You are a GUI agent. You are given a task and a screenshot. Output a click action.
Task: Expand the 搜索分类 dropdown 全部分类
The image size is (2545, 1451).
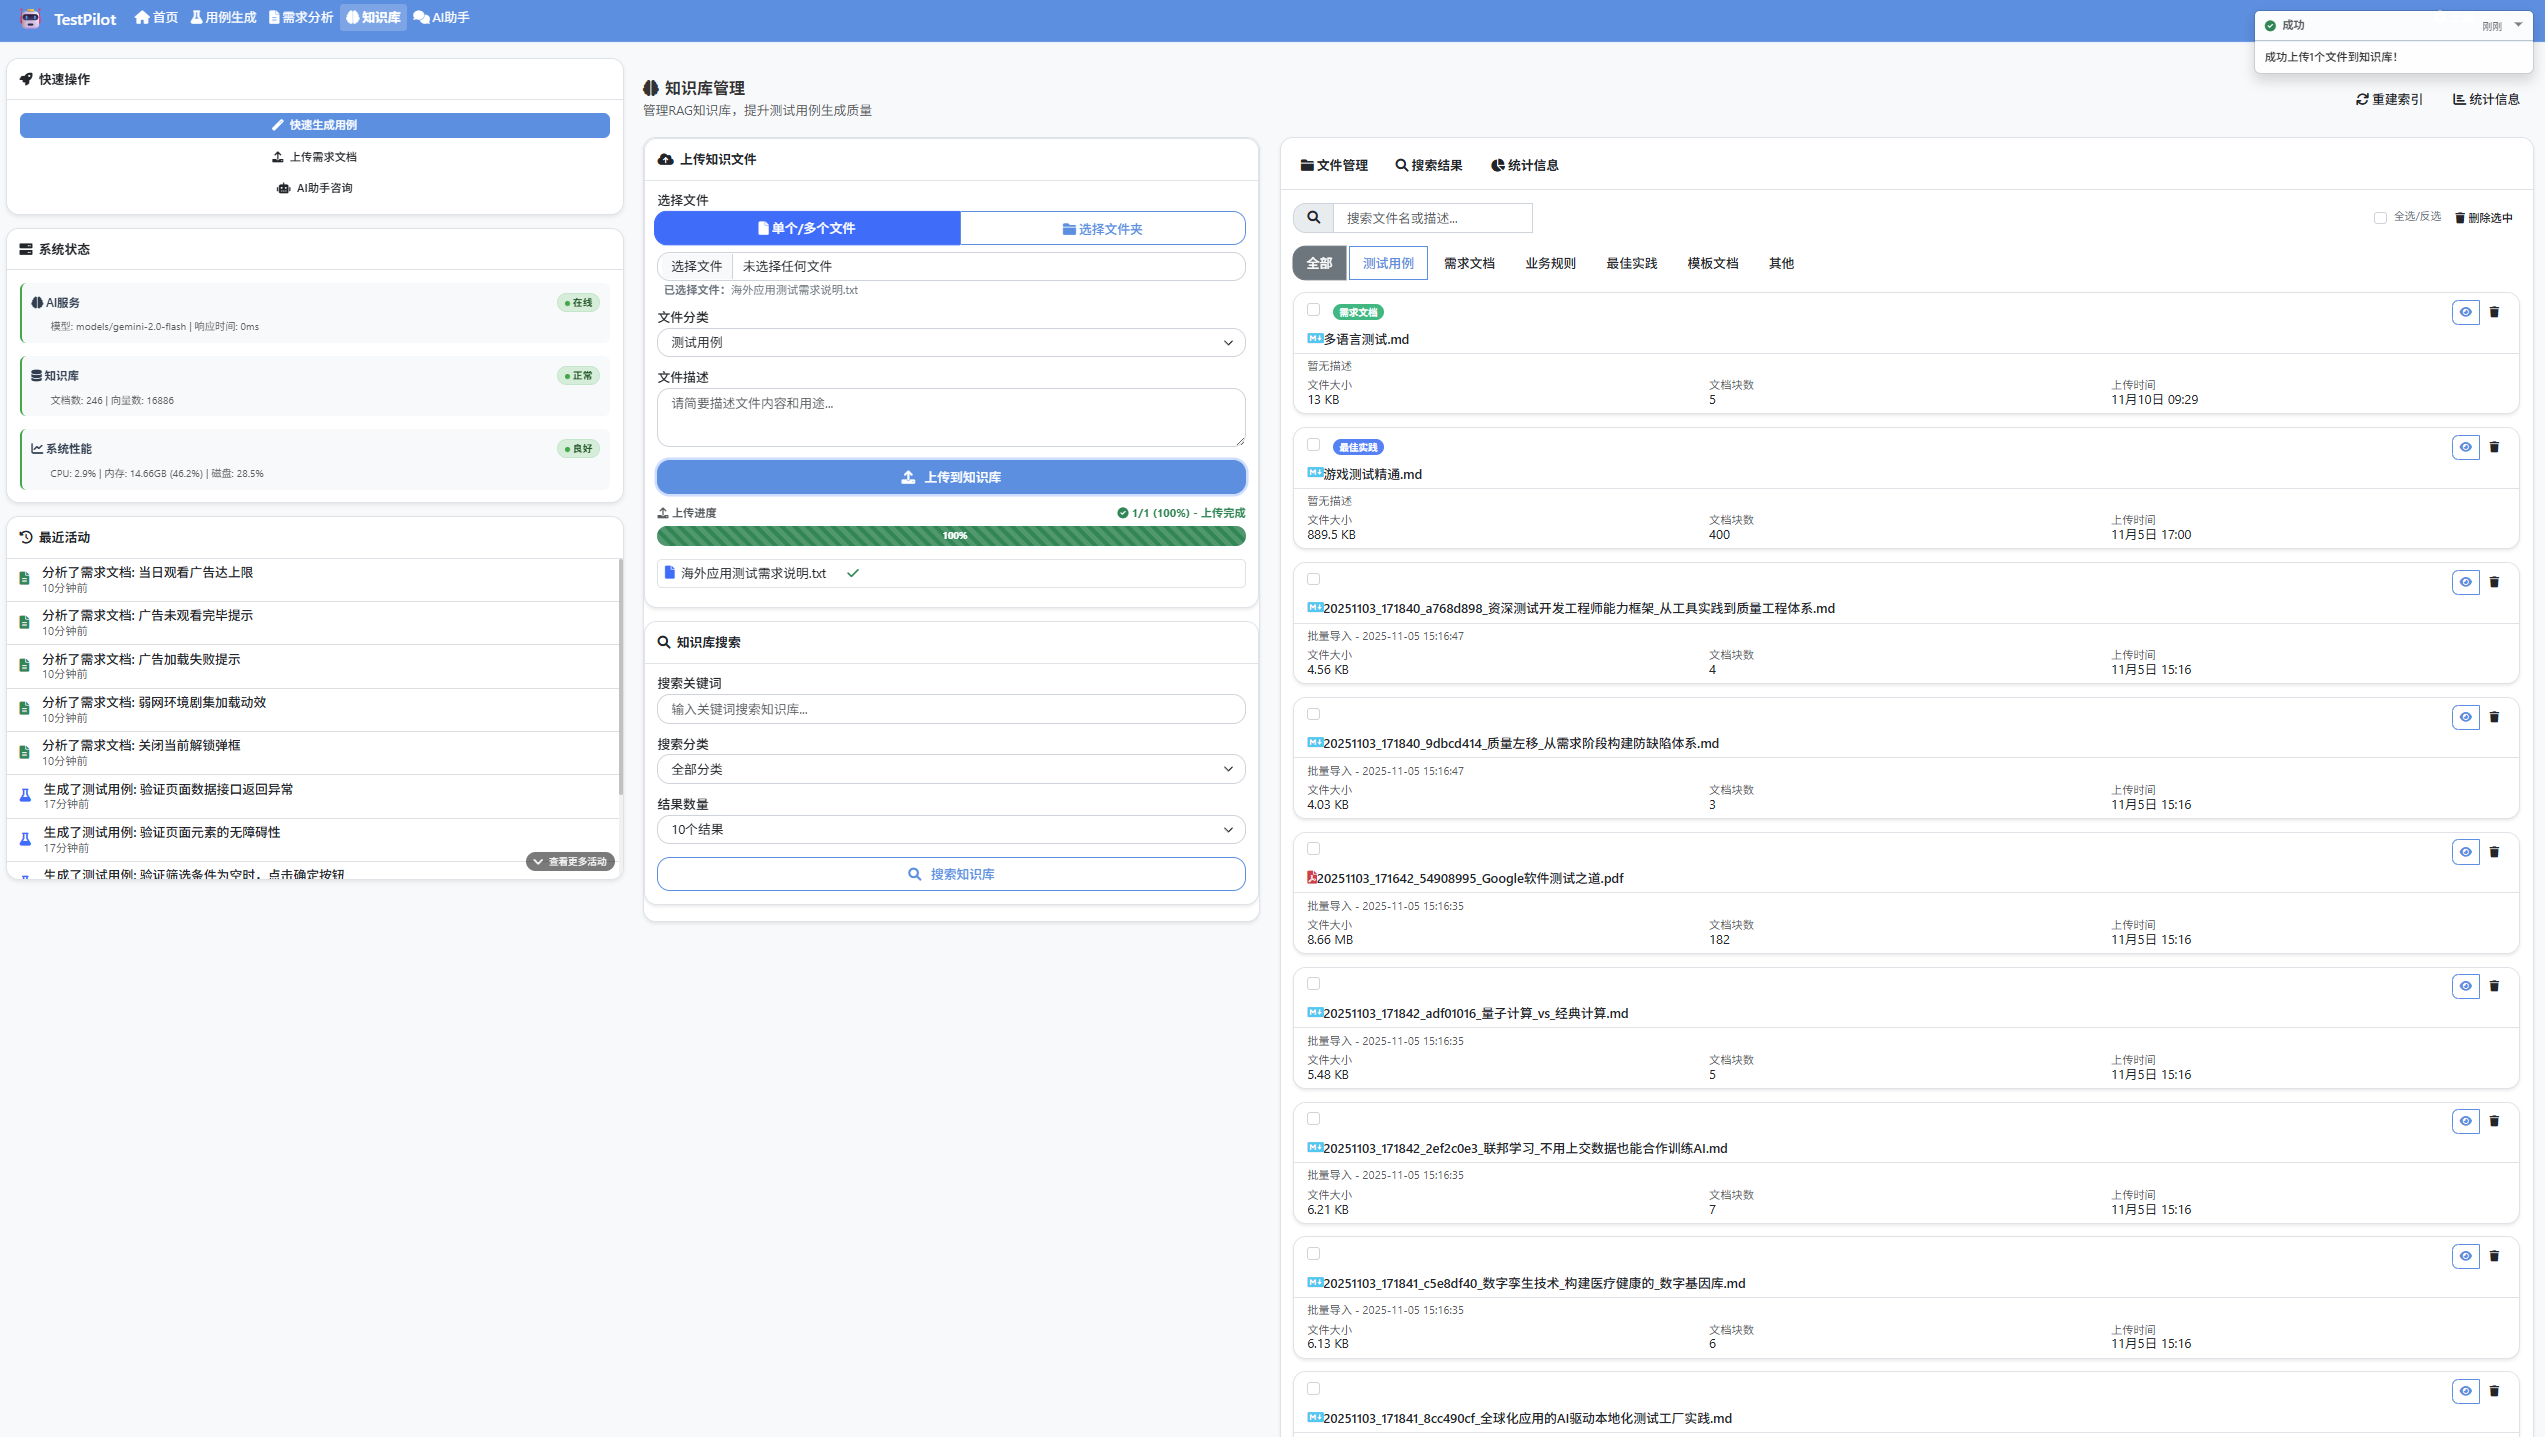[950, 769]
